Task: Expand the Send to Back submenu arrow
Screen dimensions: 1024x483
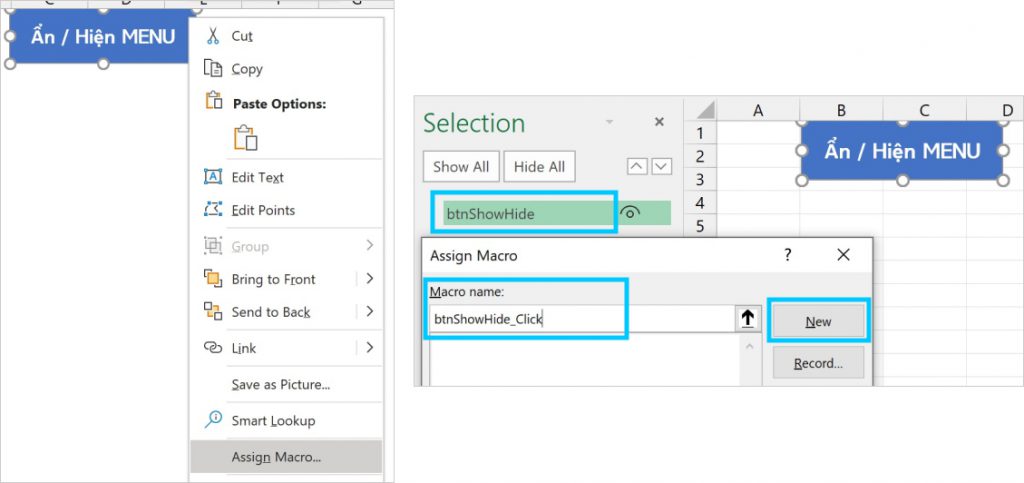Action: click(369, 312)
